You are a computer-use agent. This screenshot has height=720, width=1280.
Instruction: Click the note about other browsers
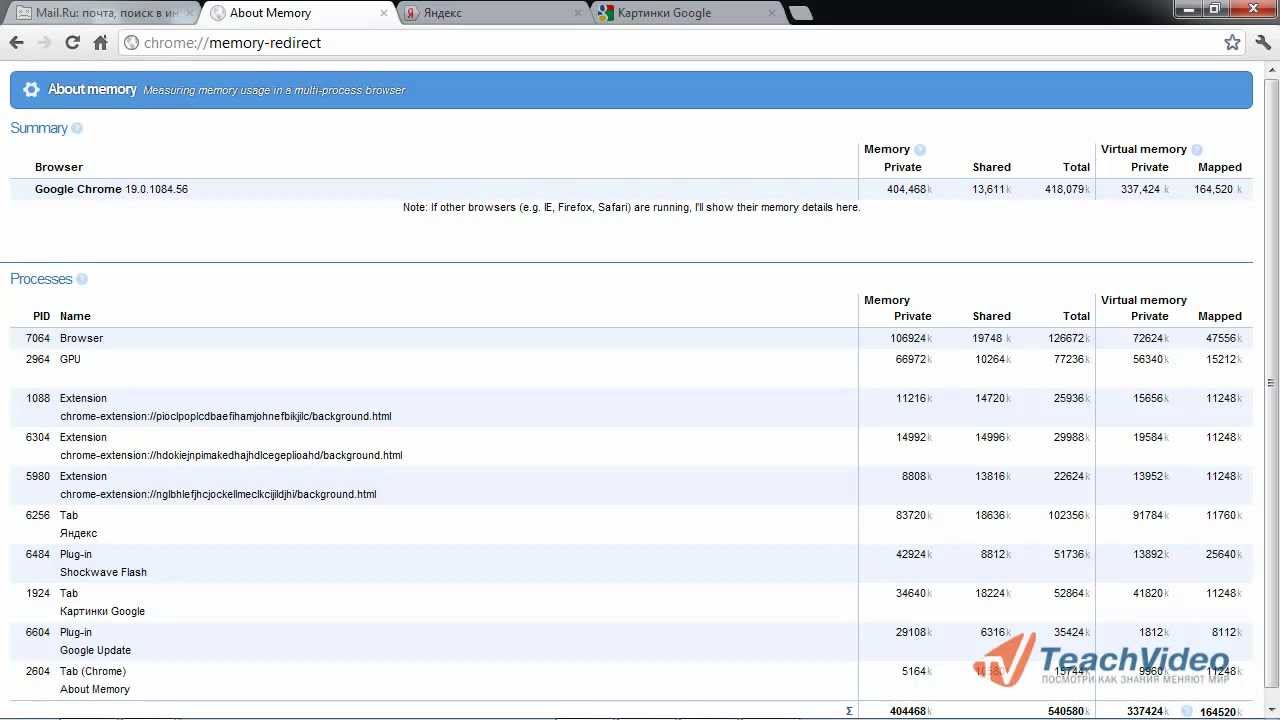631,207
